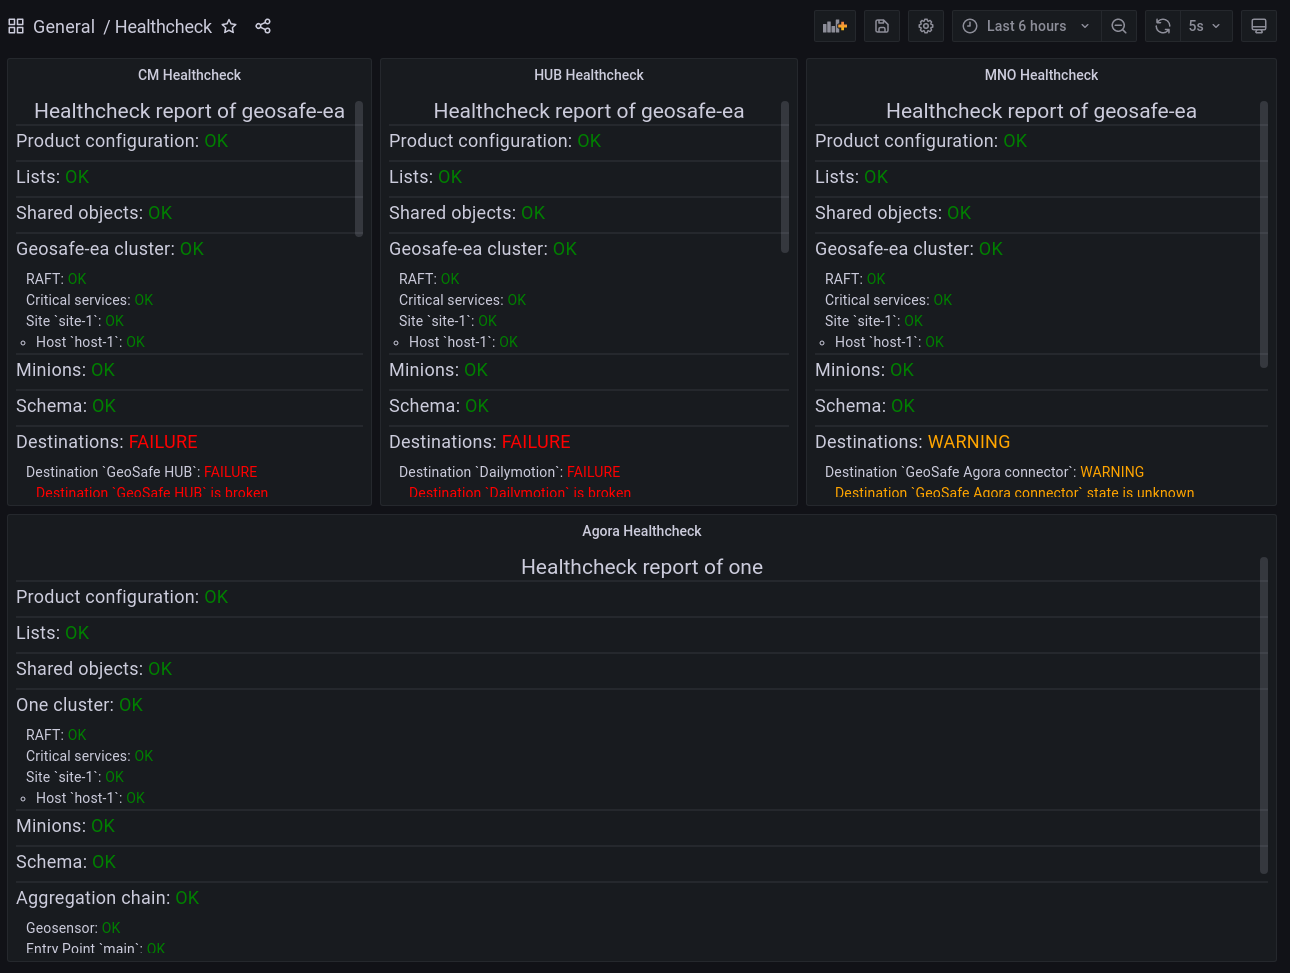
Task: Share the dashboard via share icon
Action: (263, 26)
